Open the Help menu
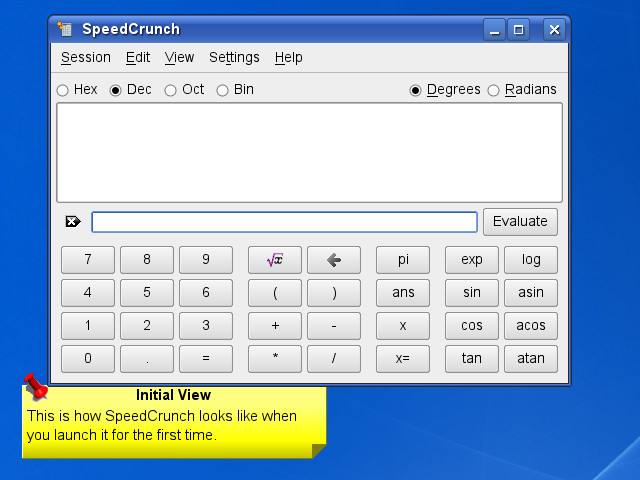The height and width of the screenshot is (480, 640). 289,58
